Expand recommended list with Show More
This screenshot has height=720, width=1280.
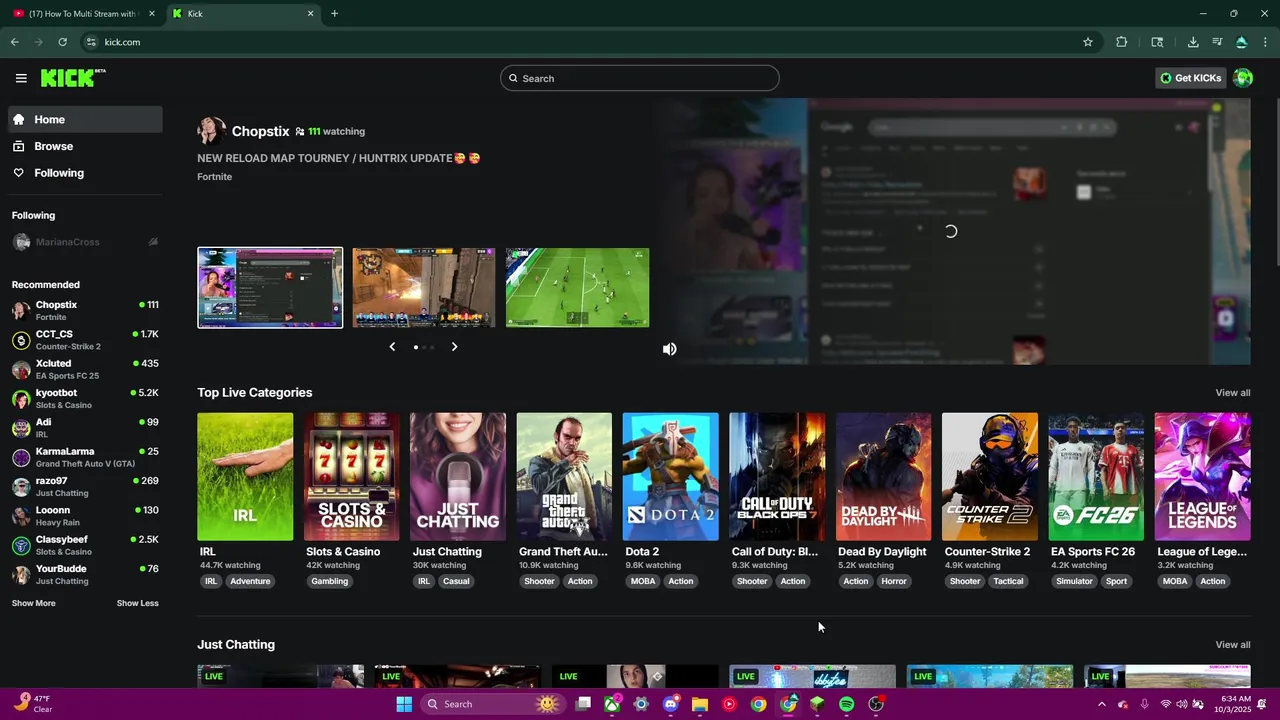pos(34,603)
